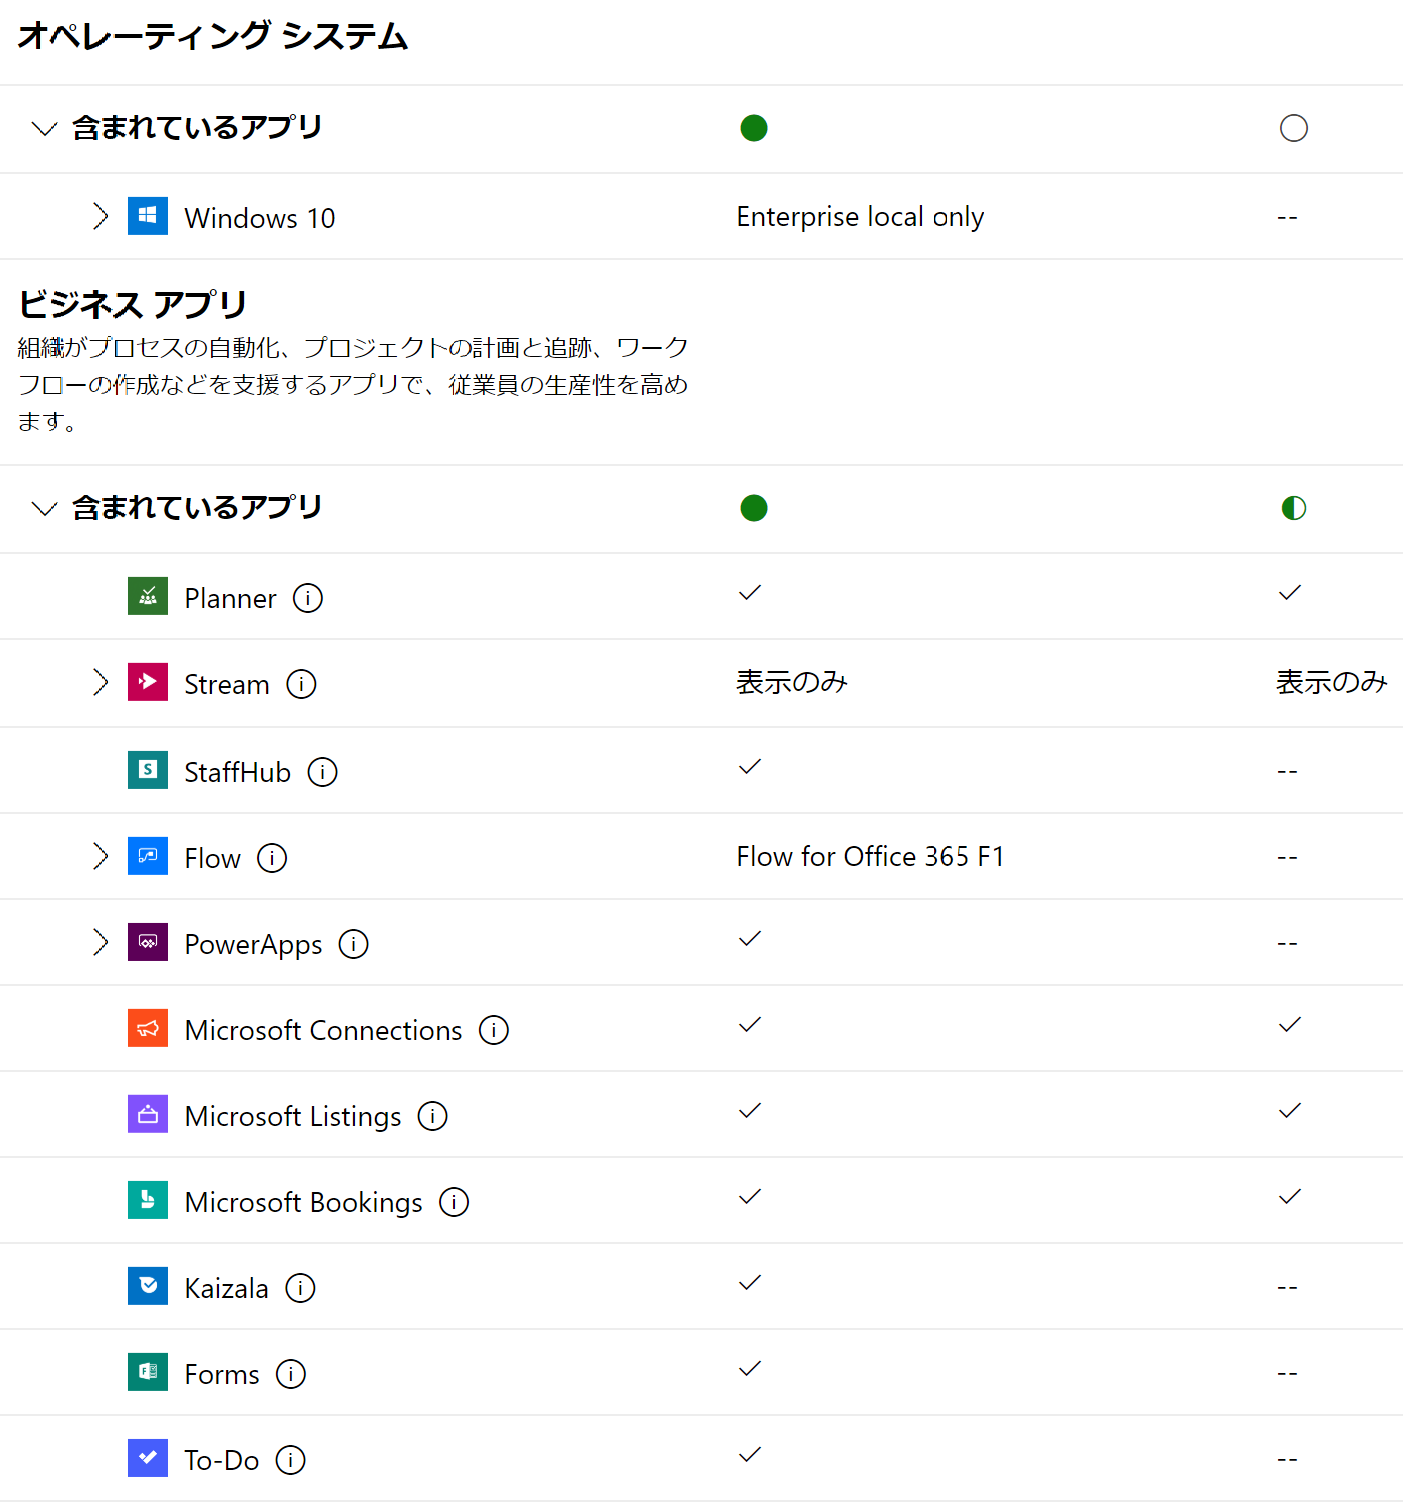Click the To-Do checkmark app icon
Screen dimensions: 1403x1508
(148, 1458)
